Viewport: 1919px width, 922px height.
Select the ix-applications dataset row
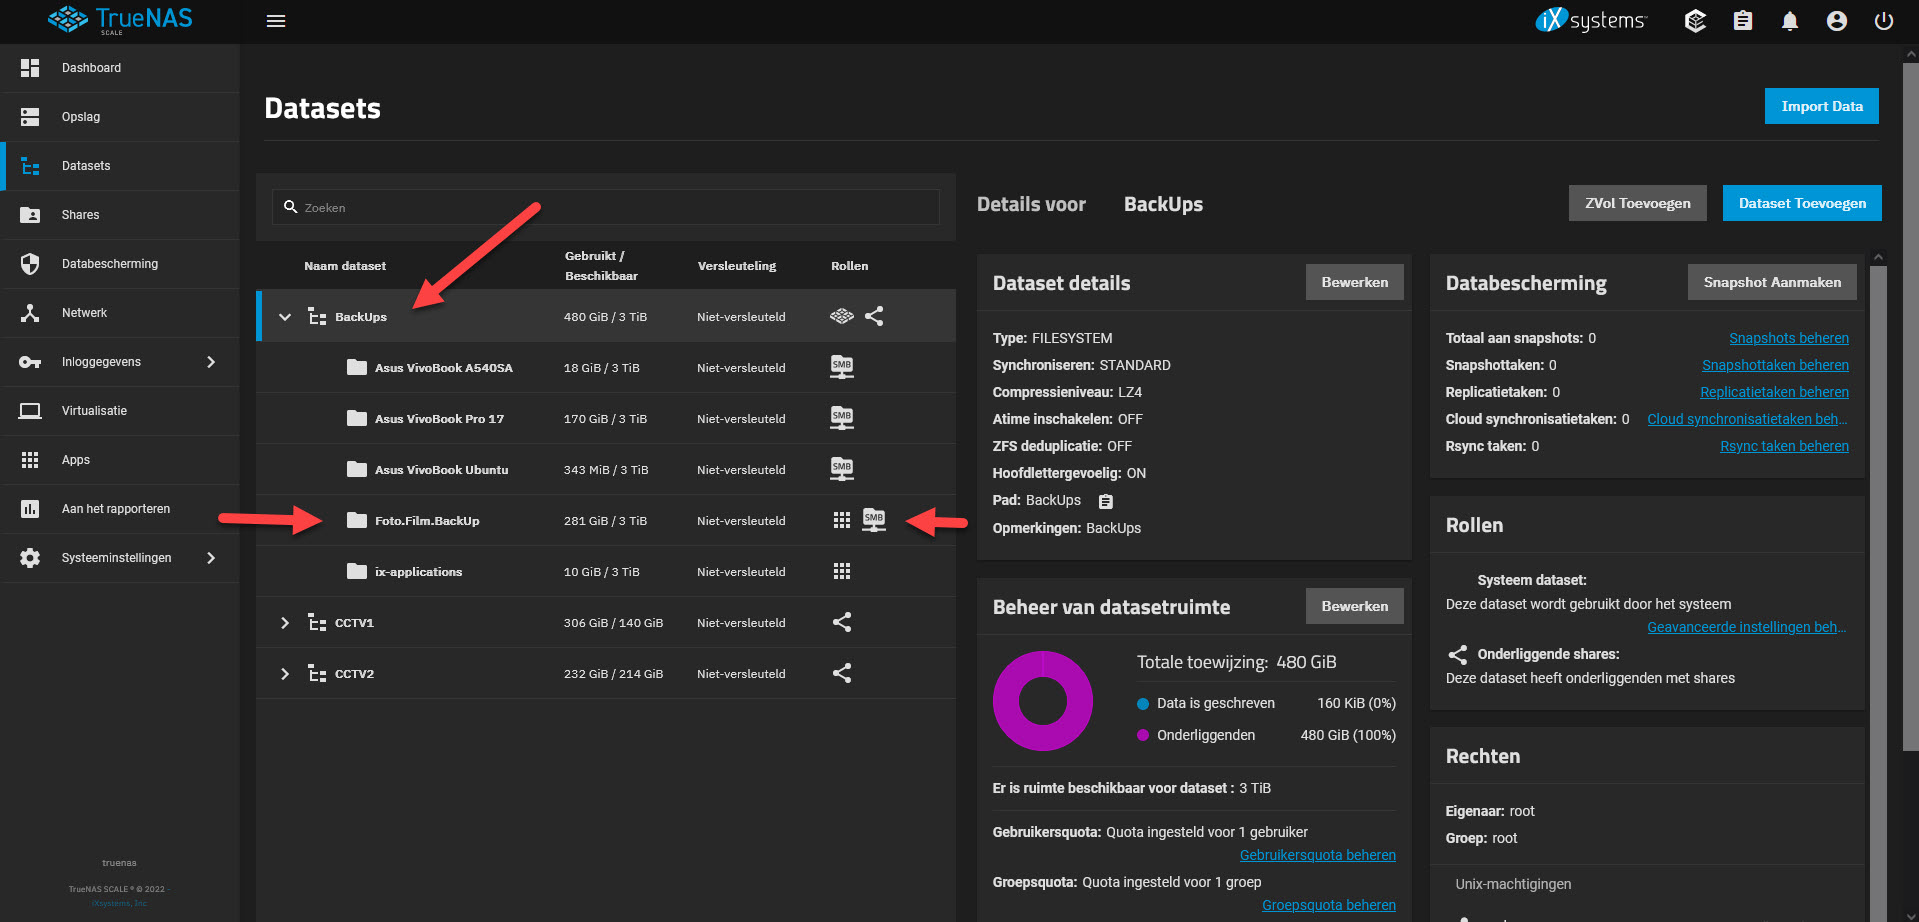coord(606,571)
